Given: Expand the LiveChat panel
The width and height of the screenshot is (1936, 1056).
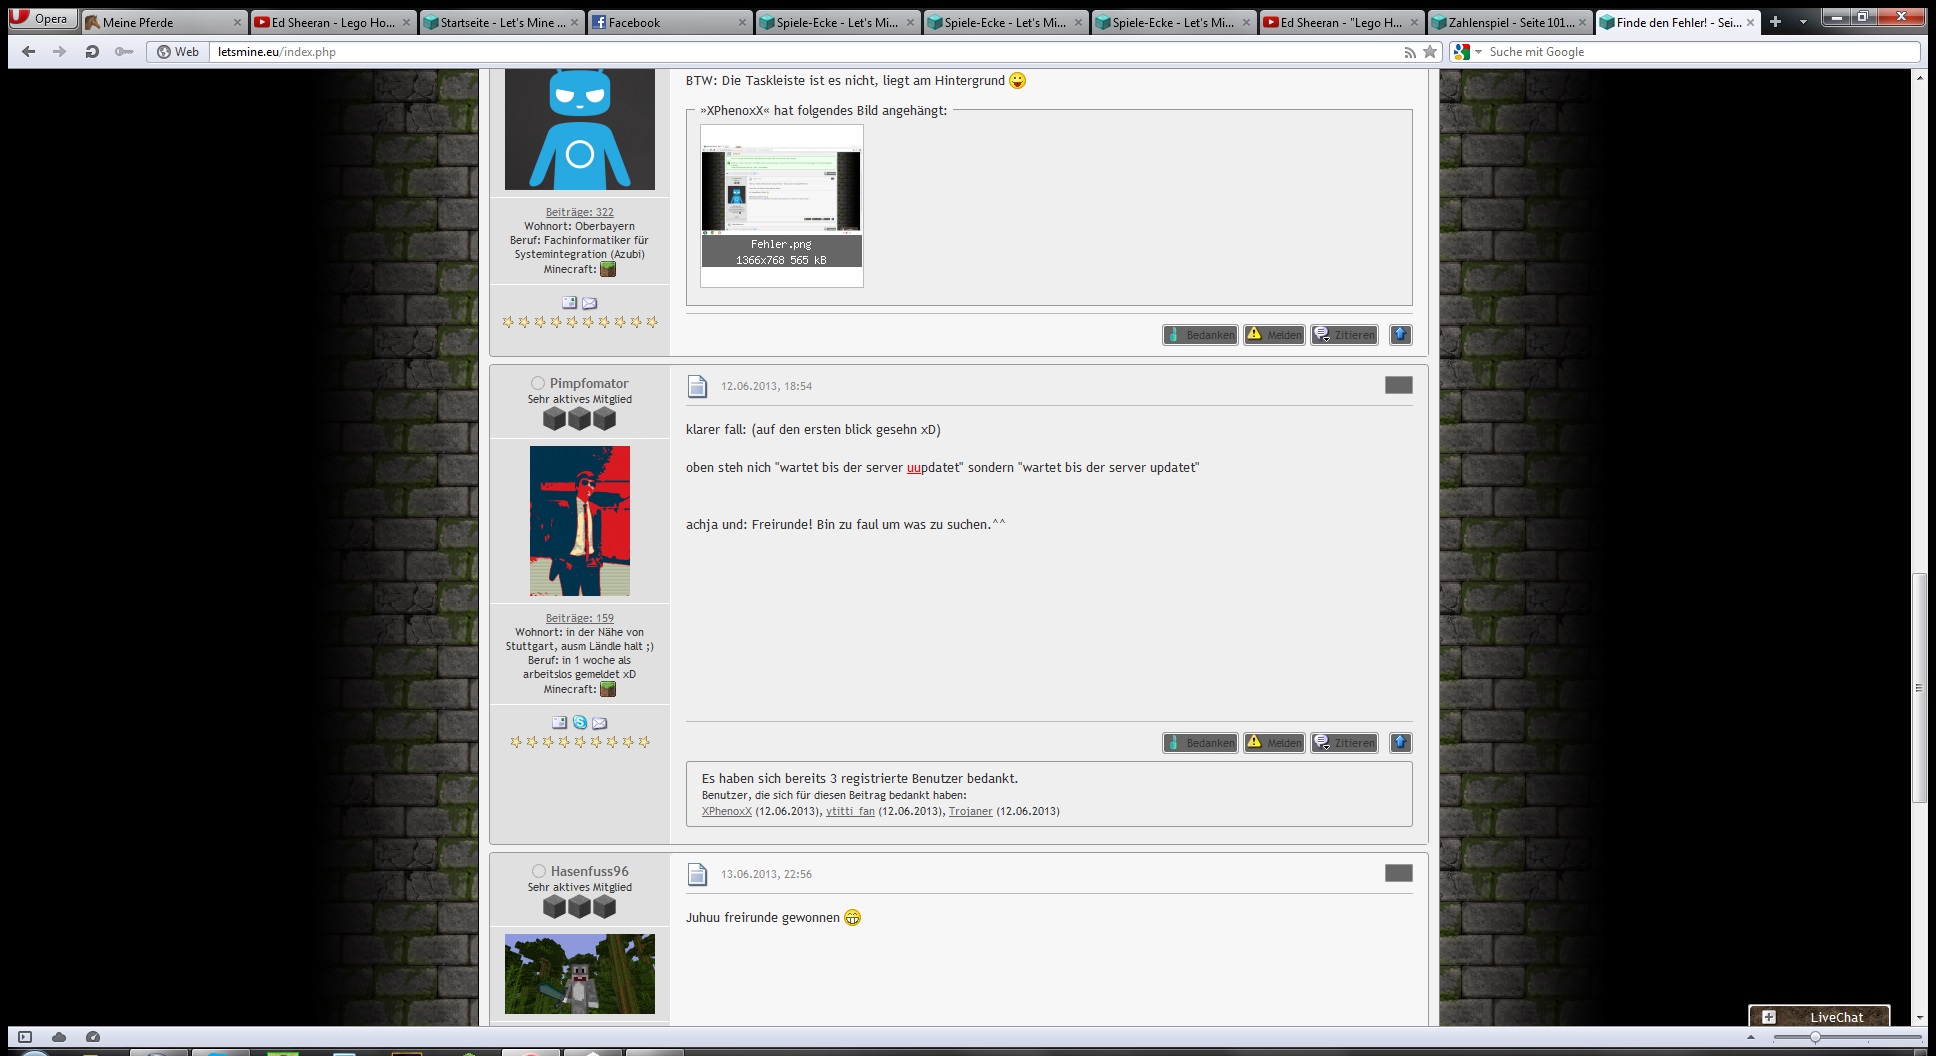Looking at the screenshot, I should point(1768,1017).
